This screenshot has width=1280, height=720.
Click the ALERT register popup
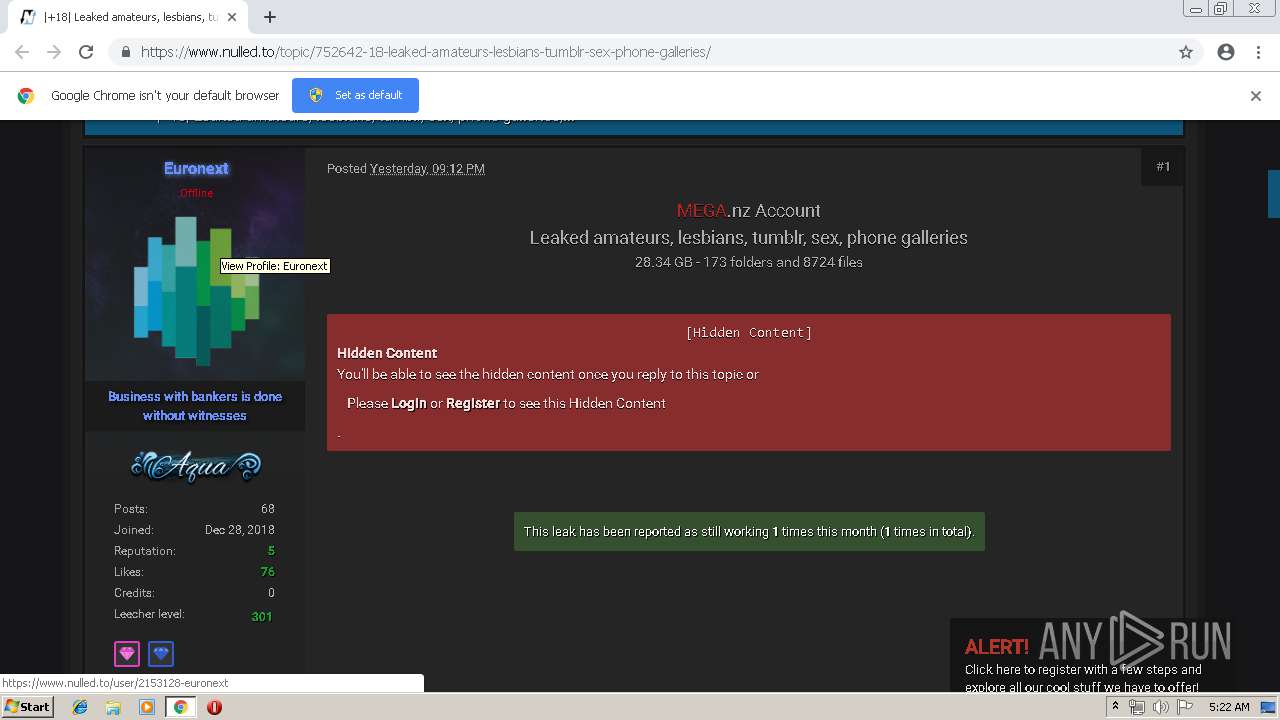point(1090,656)
